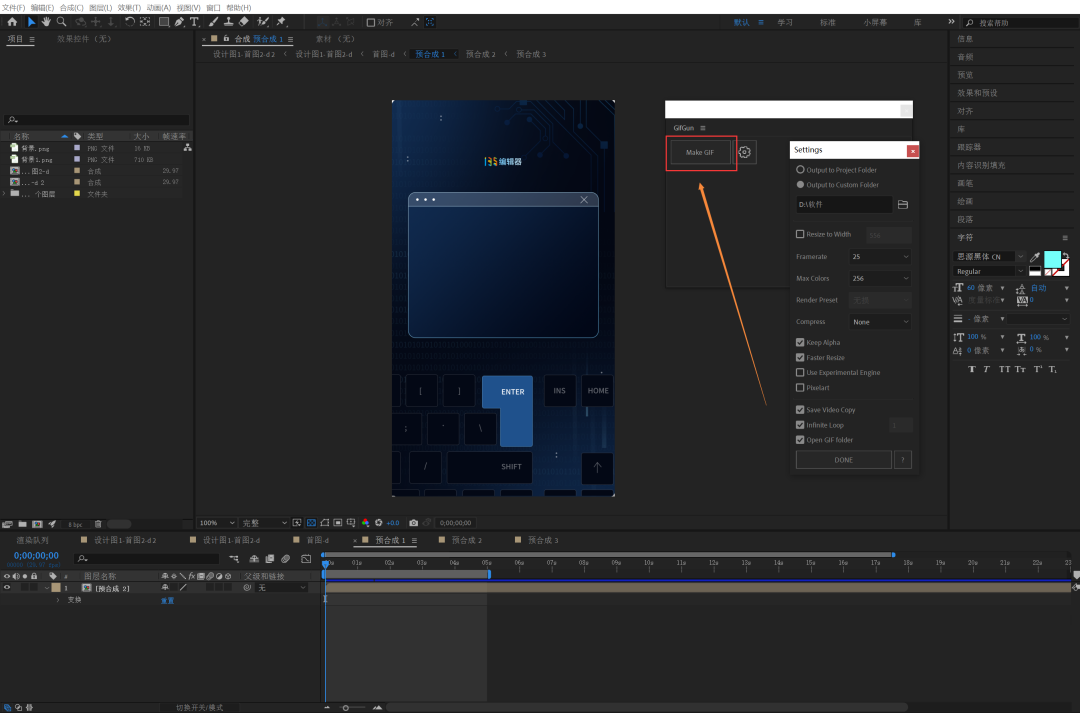1080x713 pixels.
Task: Expand the viewer magnification 100% dropdown
Action: point(217,523)
